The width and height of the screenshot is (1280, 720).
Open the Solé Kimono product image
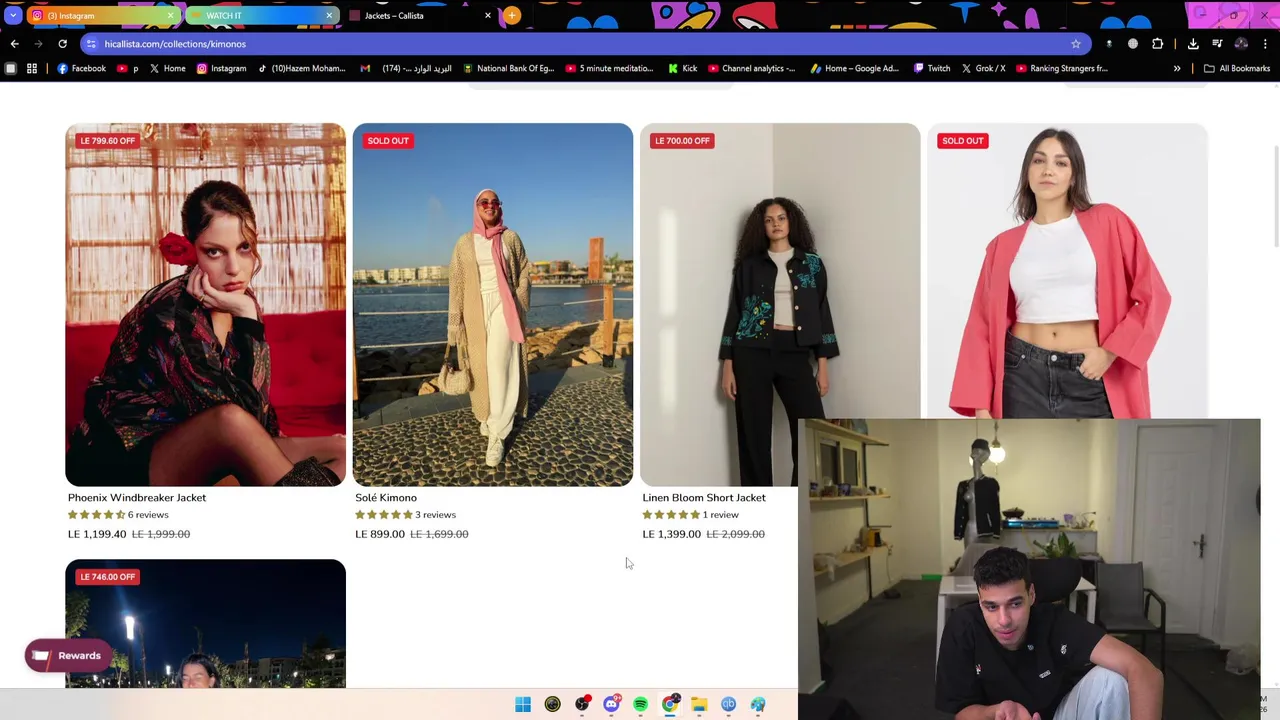493,305
